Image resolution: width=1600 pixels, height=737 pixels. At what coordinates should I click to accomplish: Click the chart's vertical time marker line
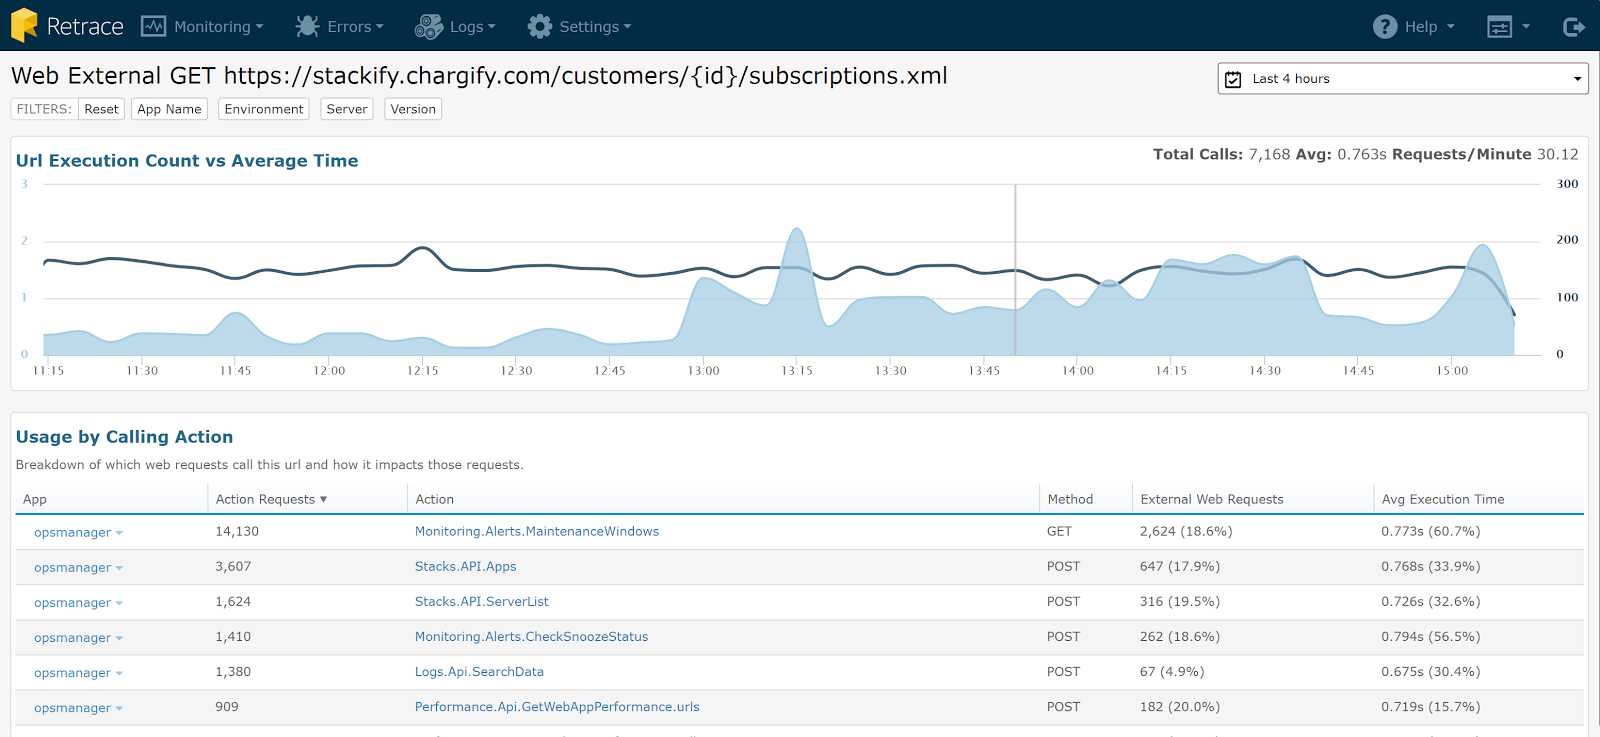point(1015,270)
